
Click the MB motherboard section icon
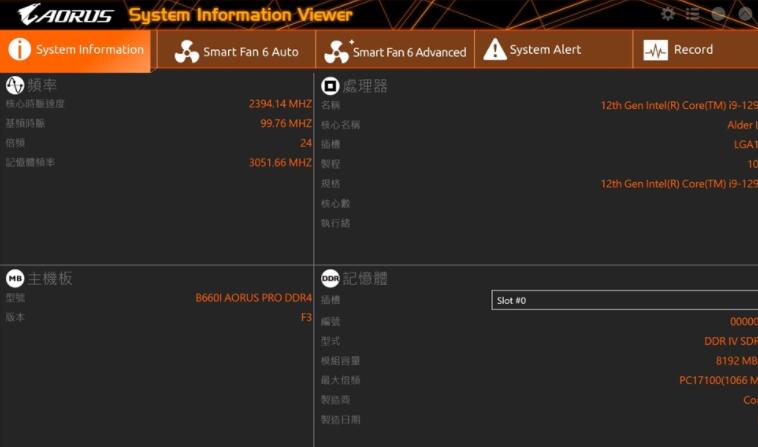(x=15, y=278)
